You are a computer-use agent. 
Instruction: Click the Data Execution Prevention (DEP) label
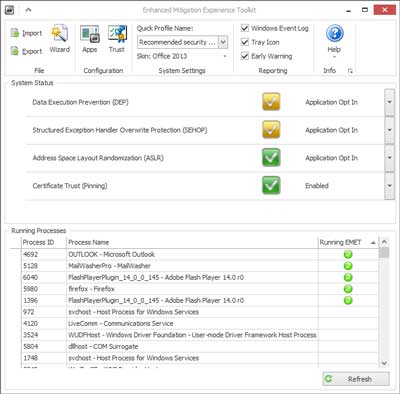pyautogui.click(x=80, y=102)
